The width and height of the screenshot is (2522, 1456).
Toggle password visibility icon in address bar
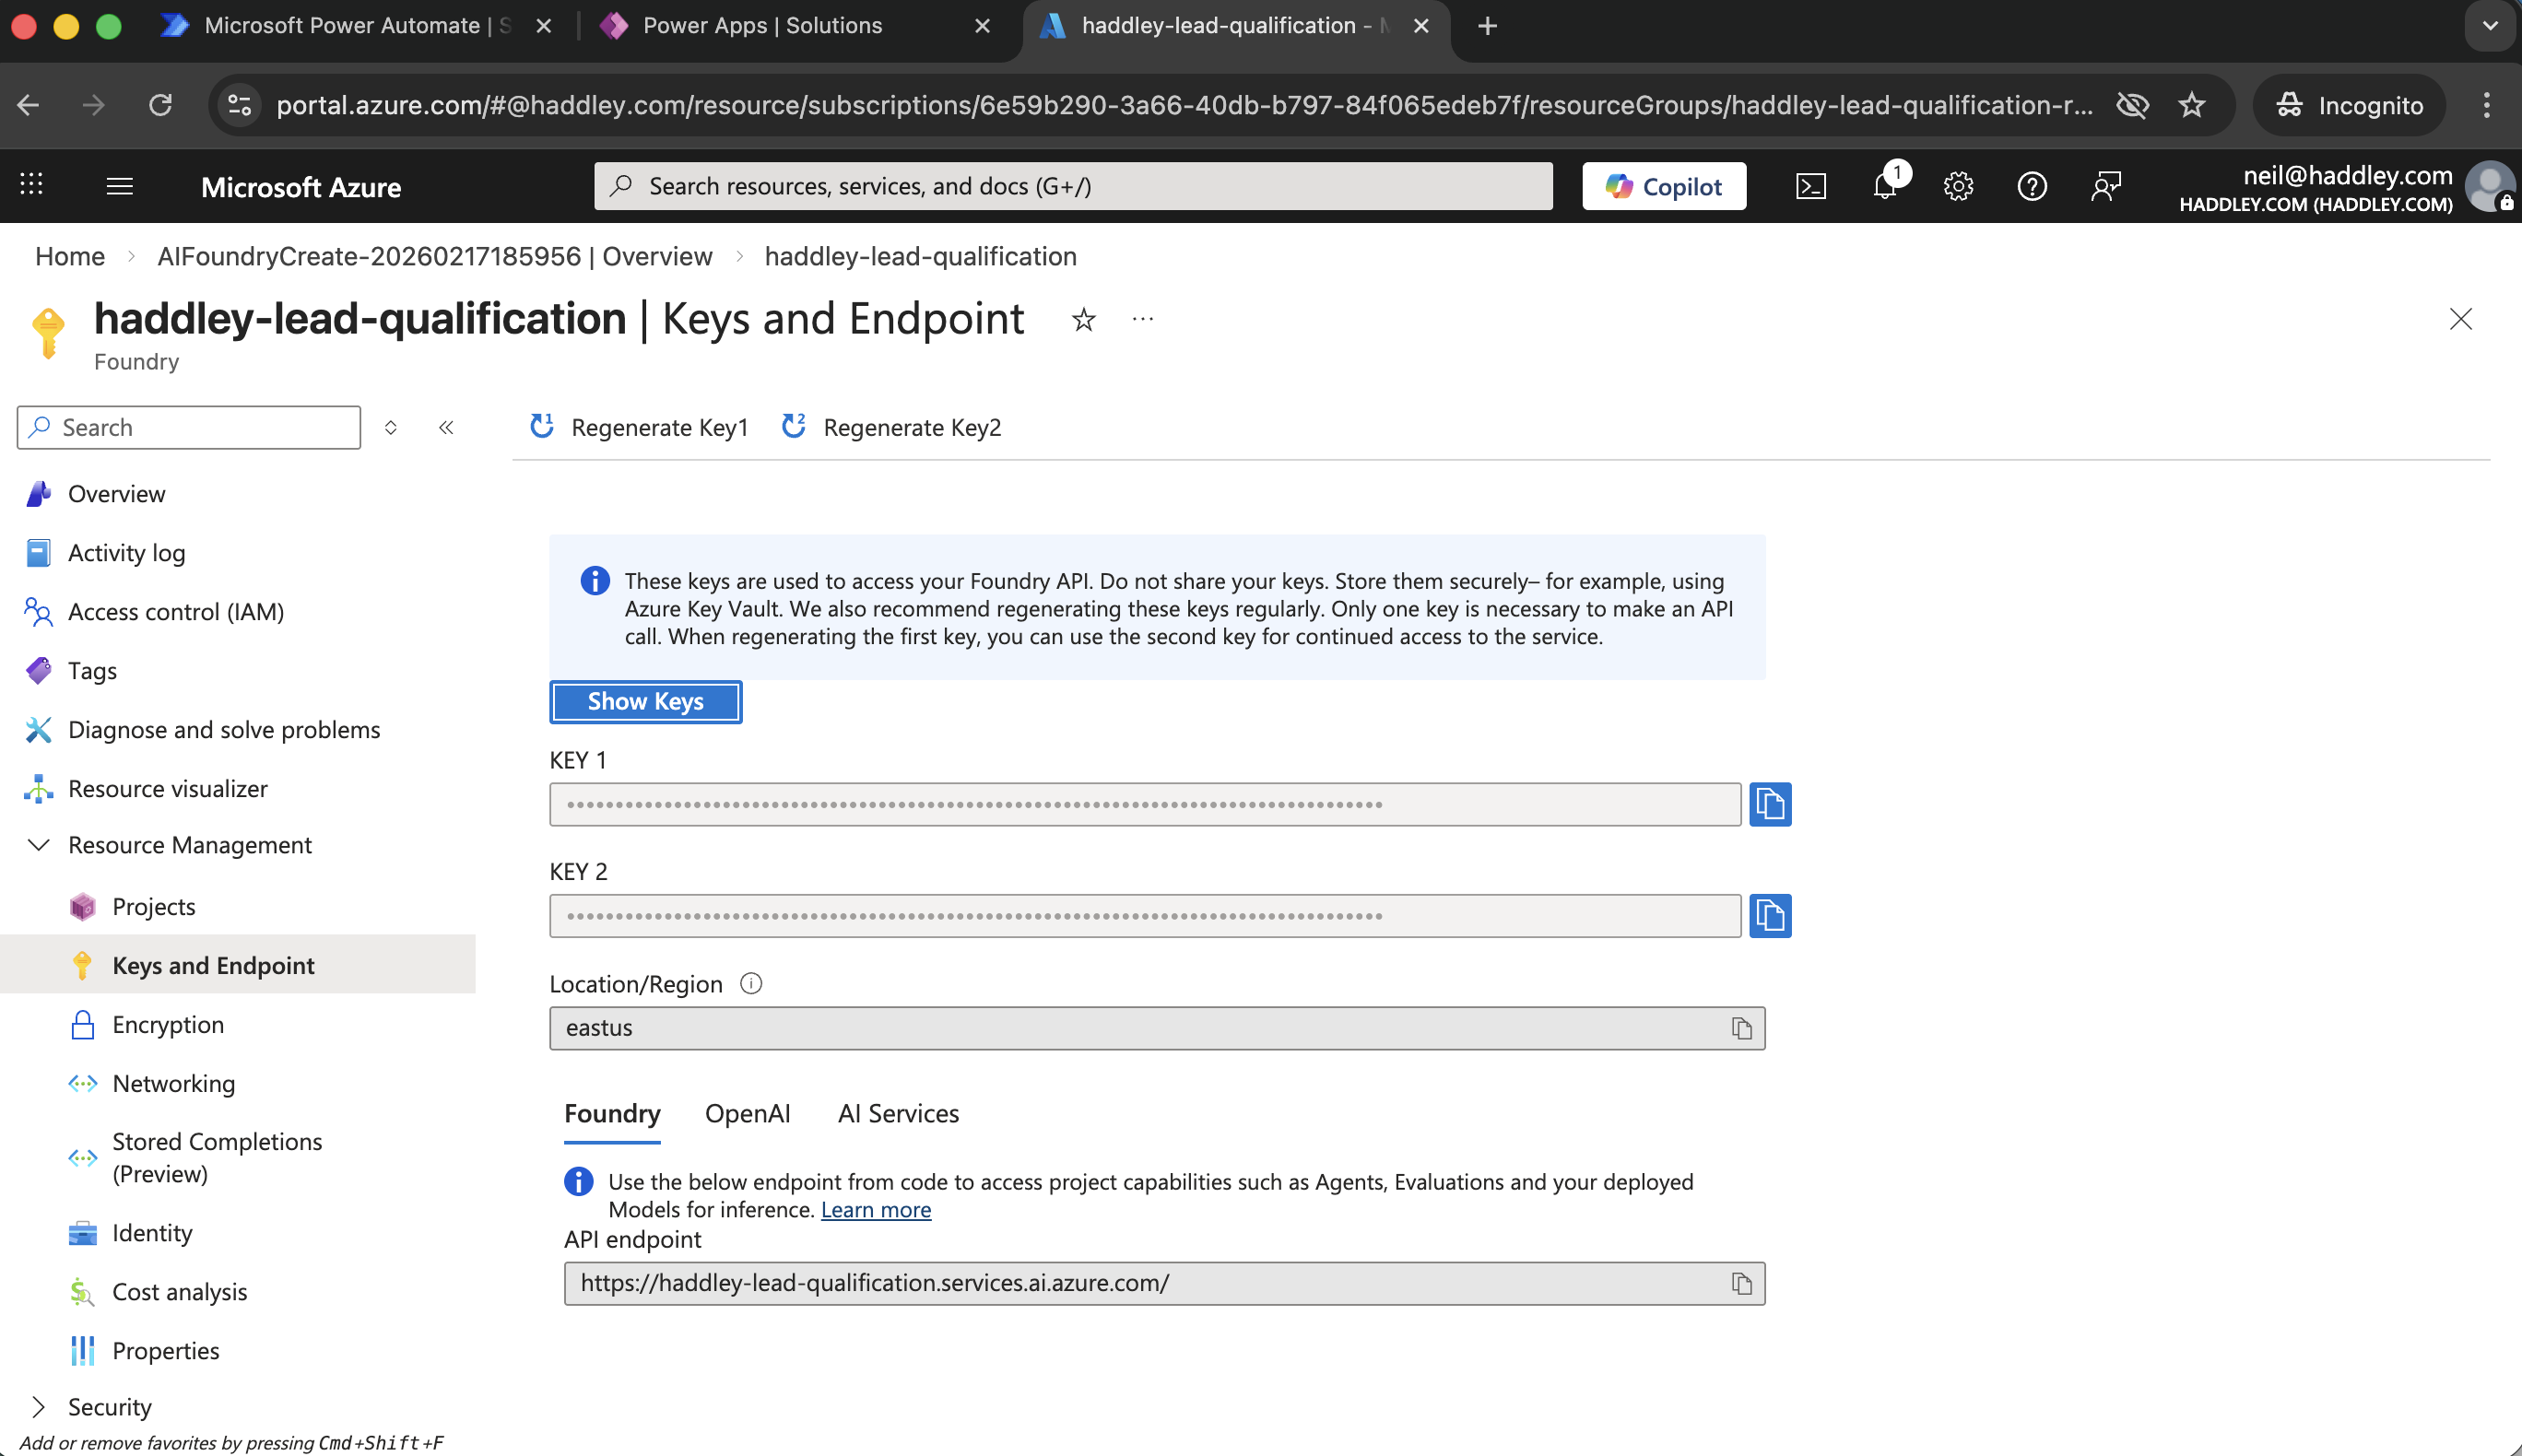(2132, 105)
